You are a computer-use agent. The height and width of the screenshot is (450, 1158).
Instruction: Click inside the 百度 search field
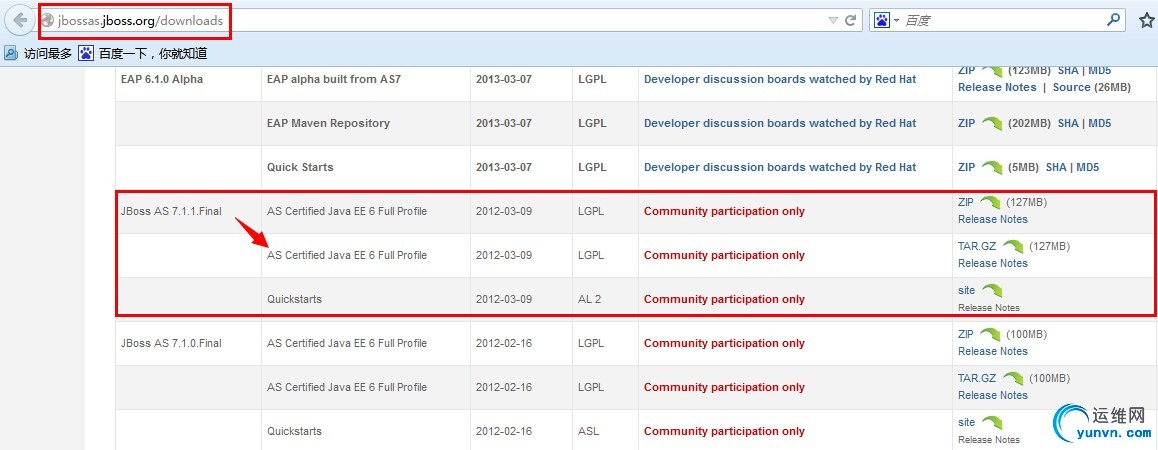(x=1001, y=21)
